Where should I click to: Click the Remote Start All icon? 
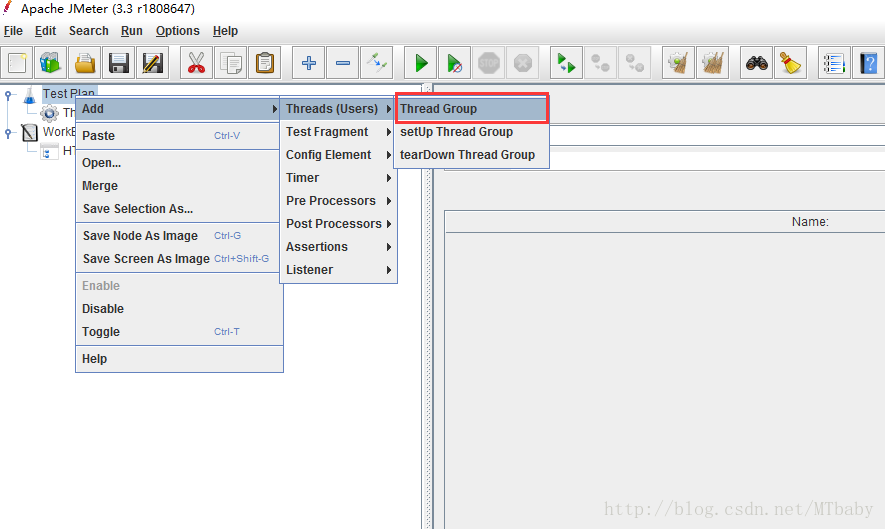coord(566,63)
